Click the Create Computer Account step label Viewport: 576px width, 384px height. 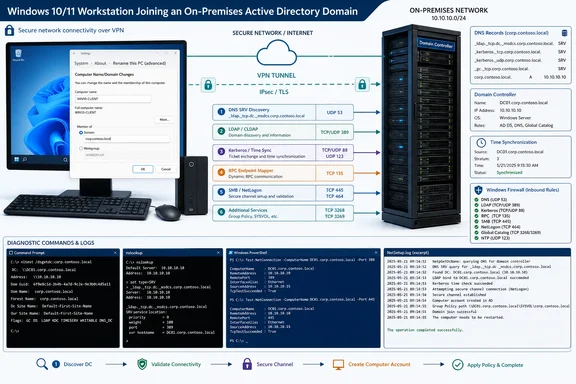(x=379, y=364)
